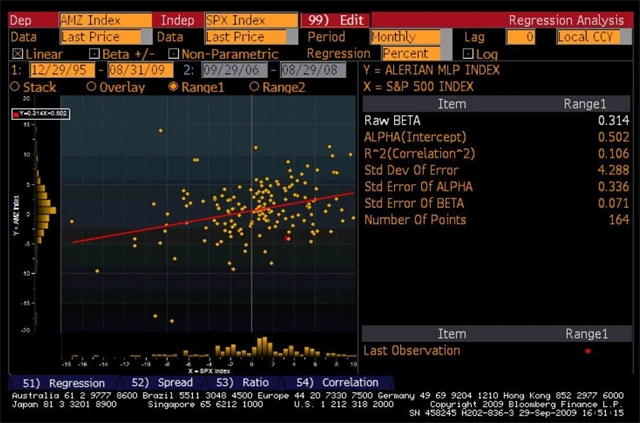Click the Lag value field
This screenshot has height=423, width=640.
pos(520,37)
